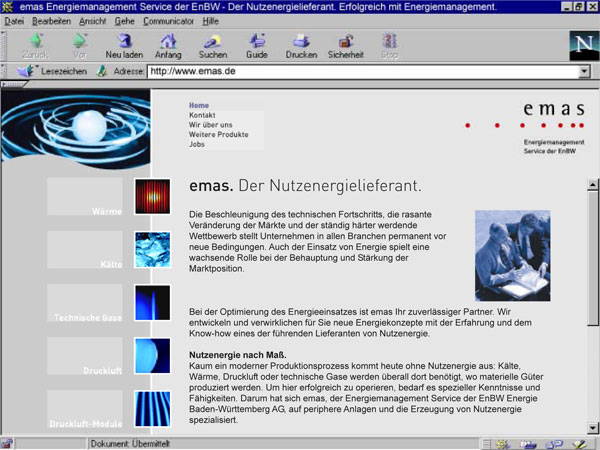Select the Kälte product label
The width and height of the screenshot is (600, 450).
click(x=111, y=264)
